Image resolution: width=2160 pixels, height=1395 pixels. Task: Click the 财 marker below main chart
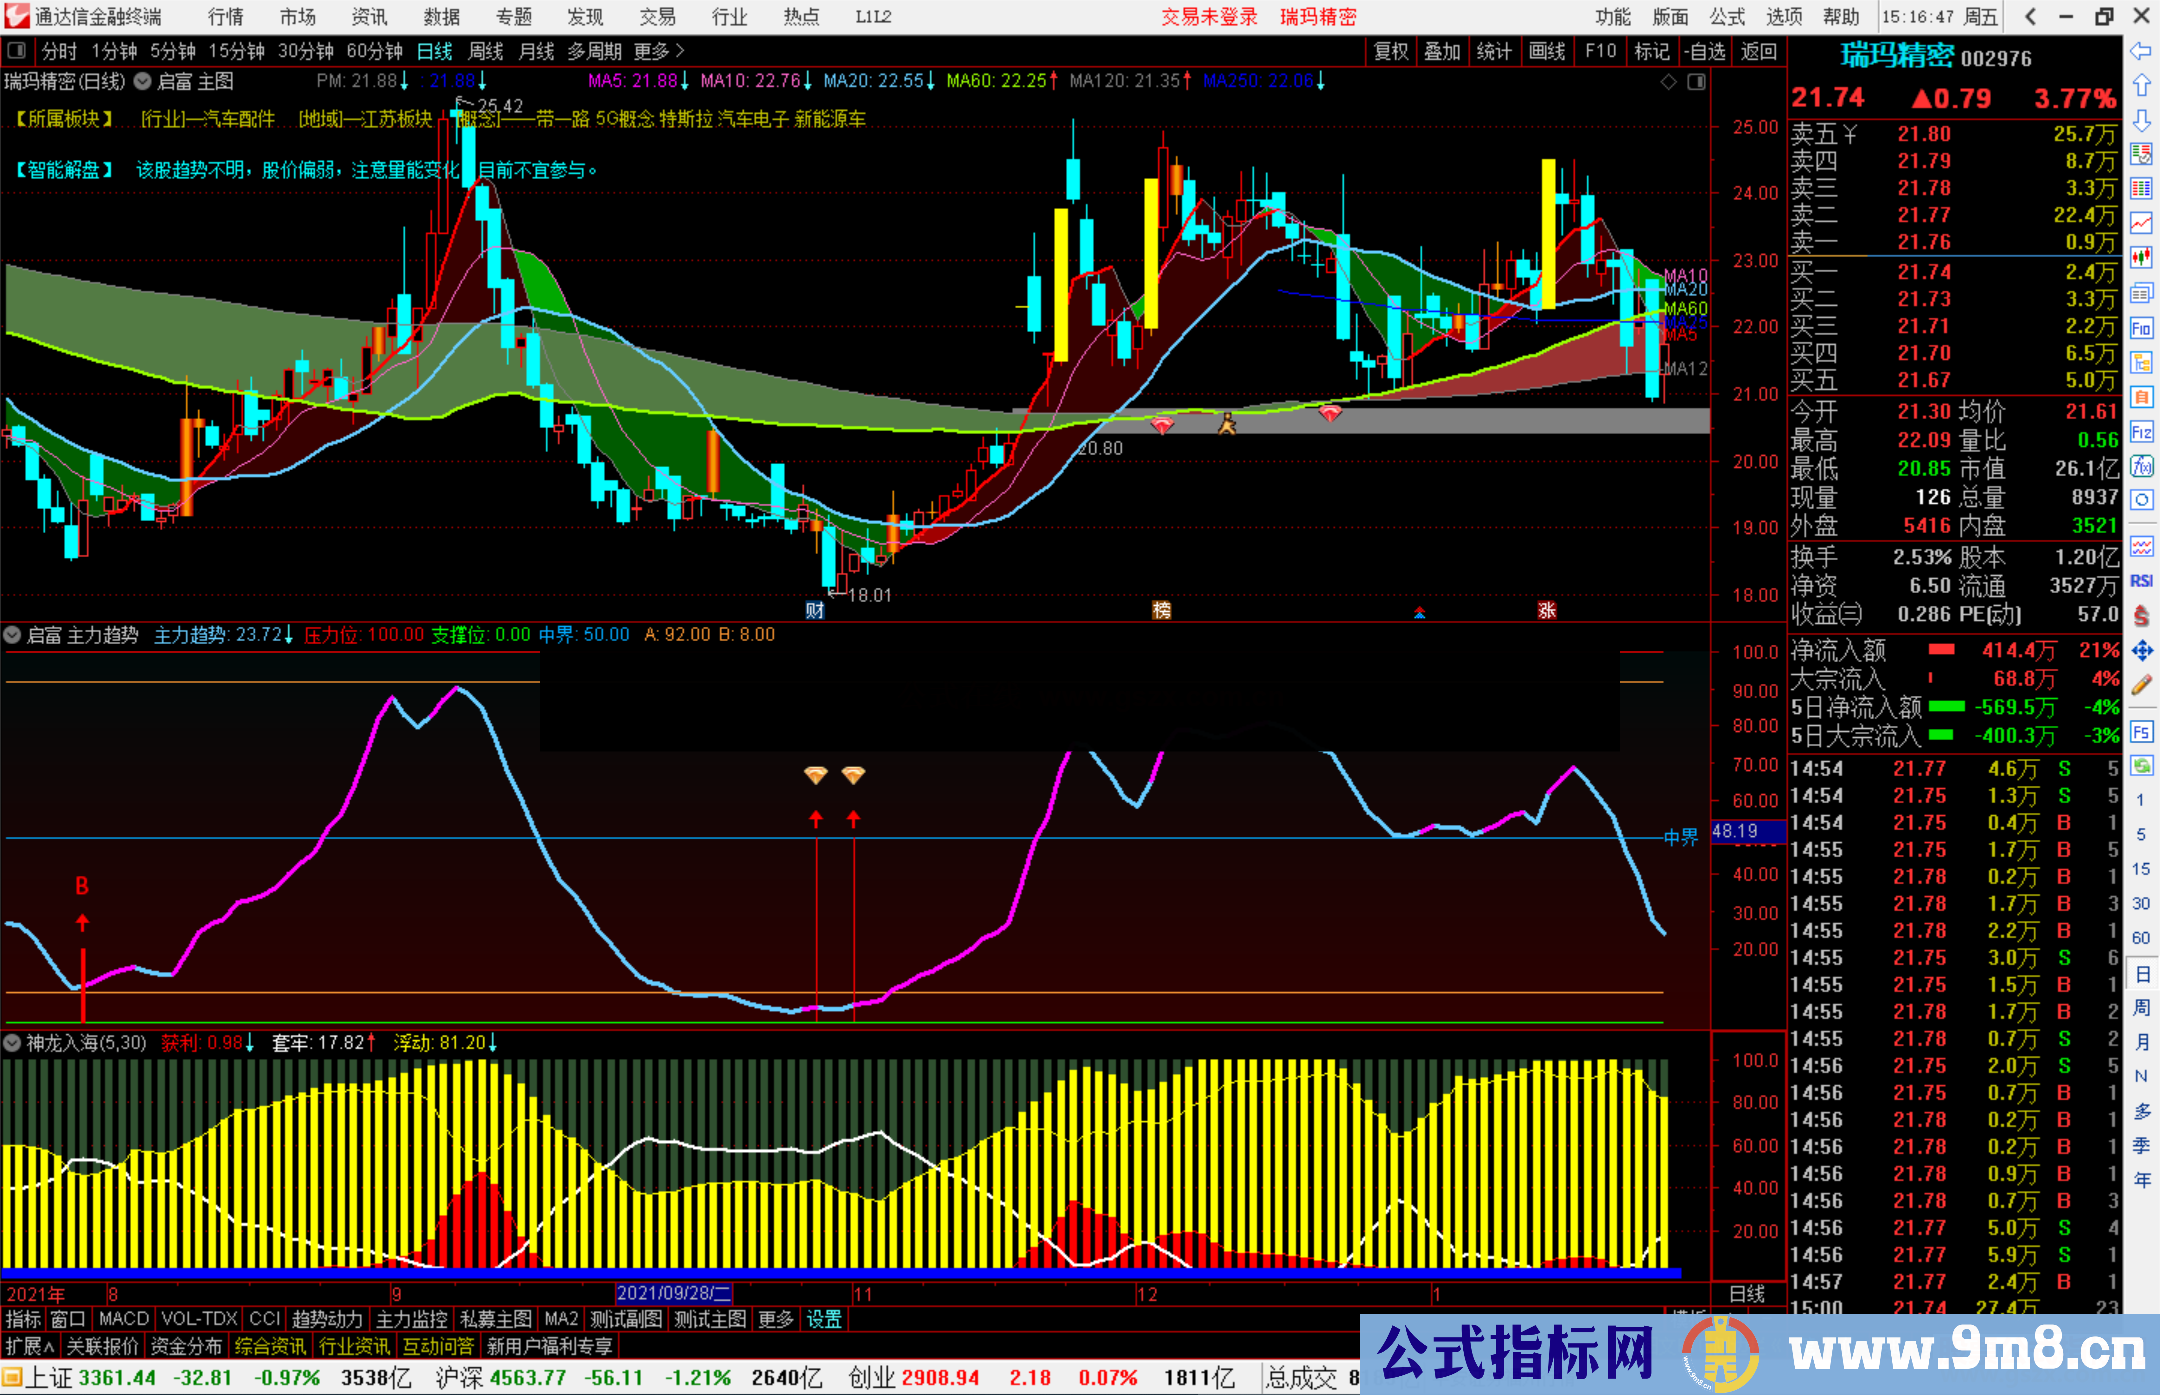[x=815, y=610]
